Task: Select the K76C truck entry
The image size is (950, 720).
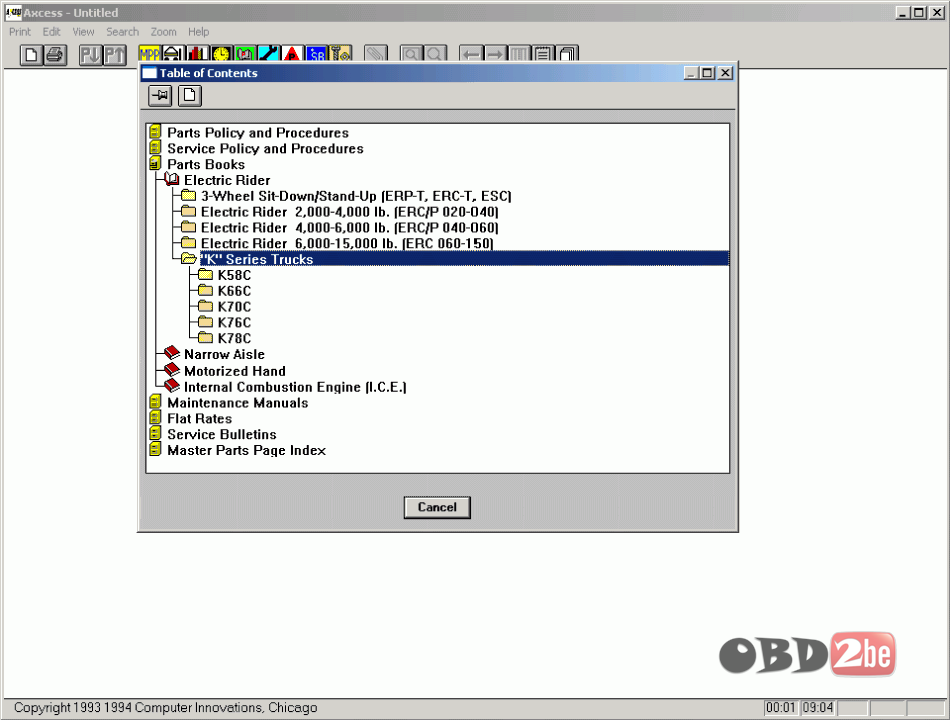Action: (234, 322)
